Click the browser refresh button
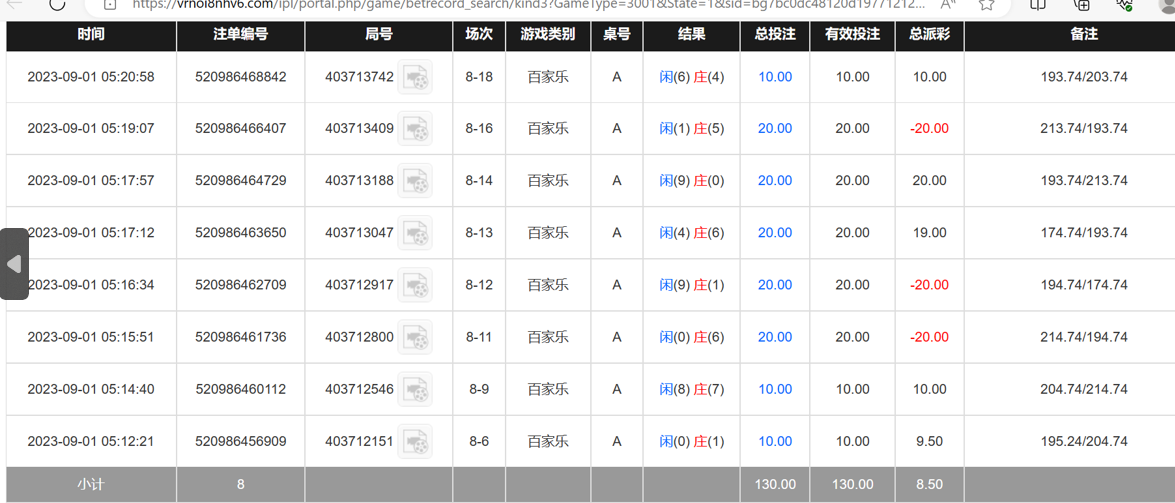1175x503 pixels. (x=57, y=4)
